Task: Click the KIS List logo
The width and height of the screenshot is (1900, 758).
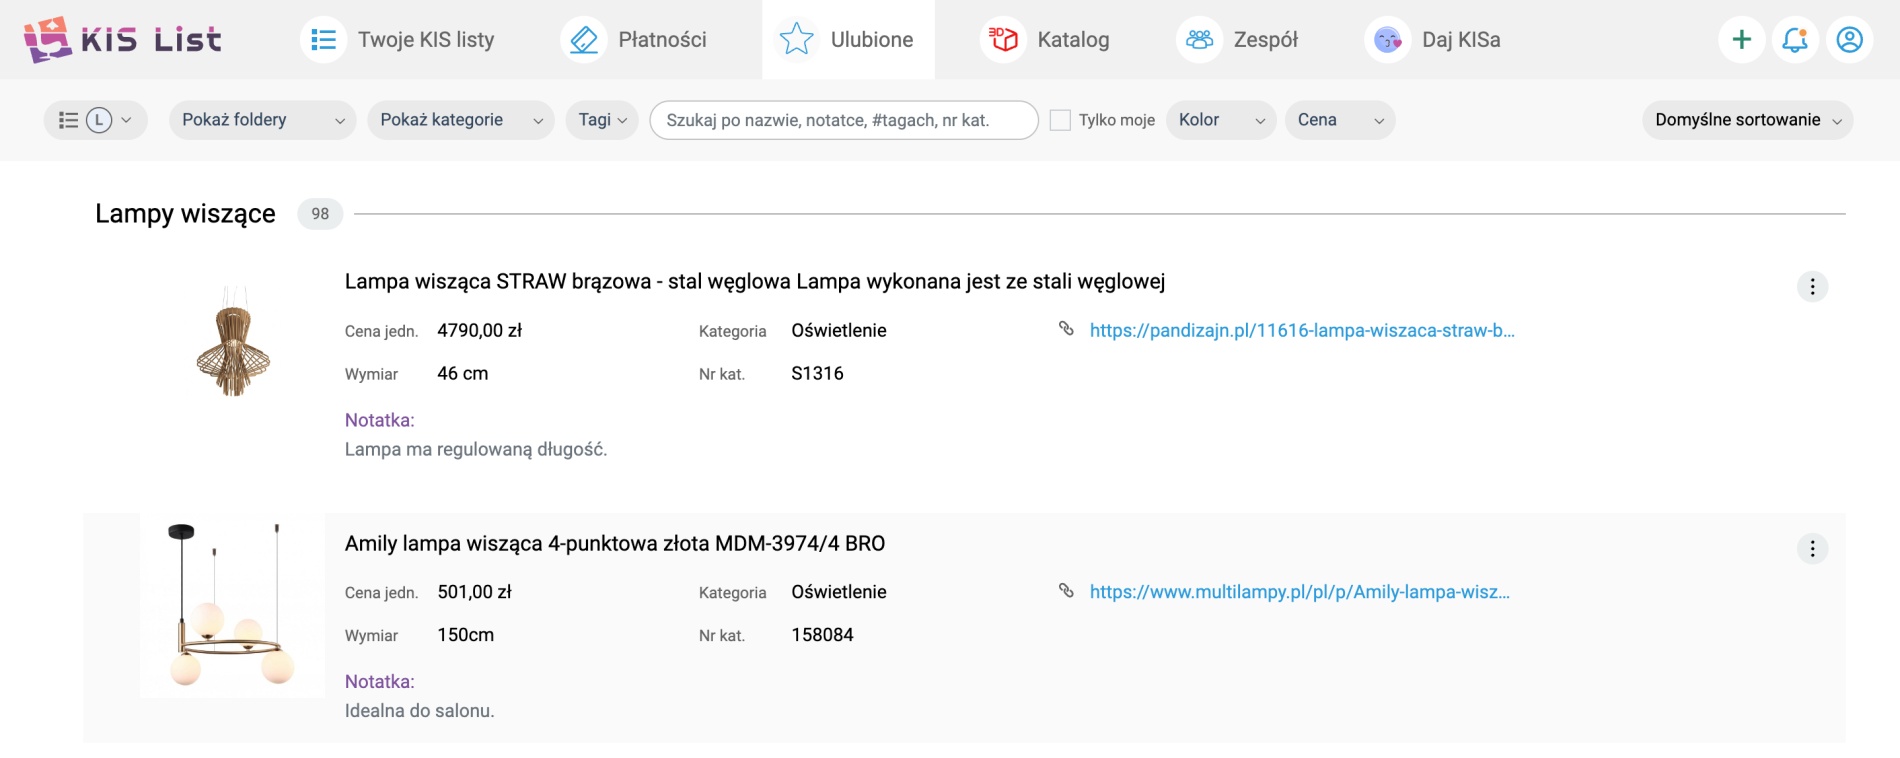Action: [122, 40]
